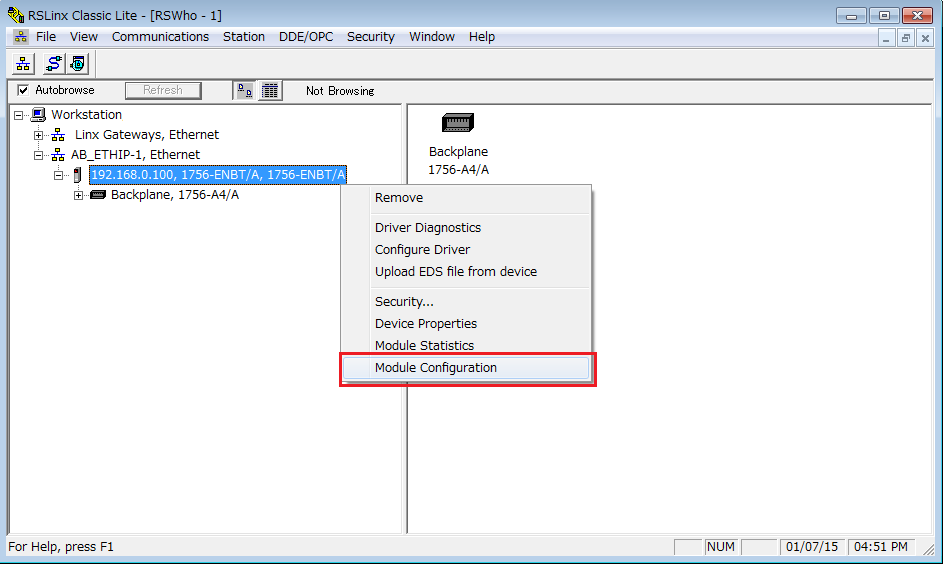The height and width of the screenshot is (564, 943).
Task: Select the 192.168.0.100 1756-ENBT/A tree item
Action: 218,175
